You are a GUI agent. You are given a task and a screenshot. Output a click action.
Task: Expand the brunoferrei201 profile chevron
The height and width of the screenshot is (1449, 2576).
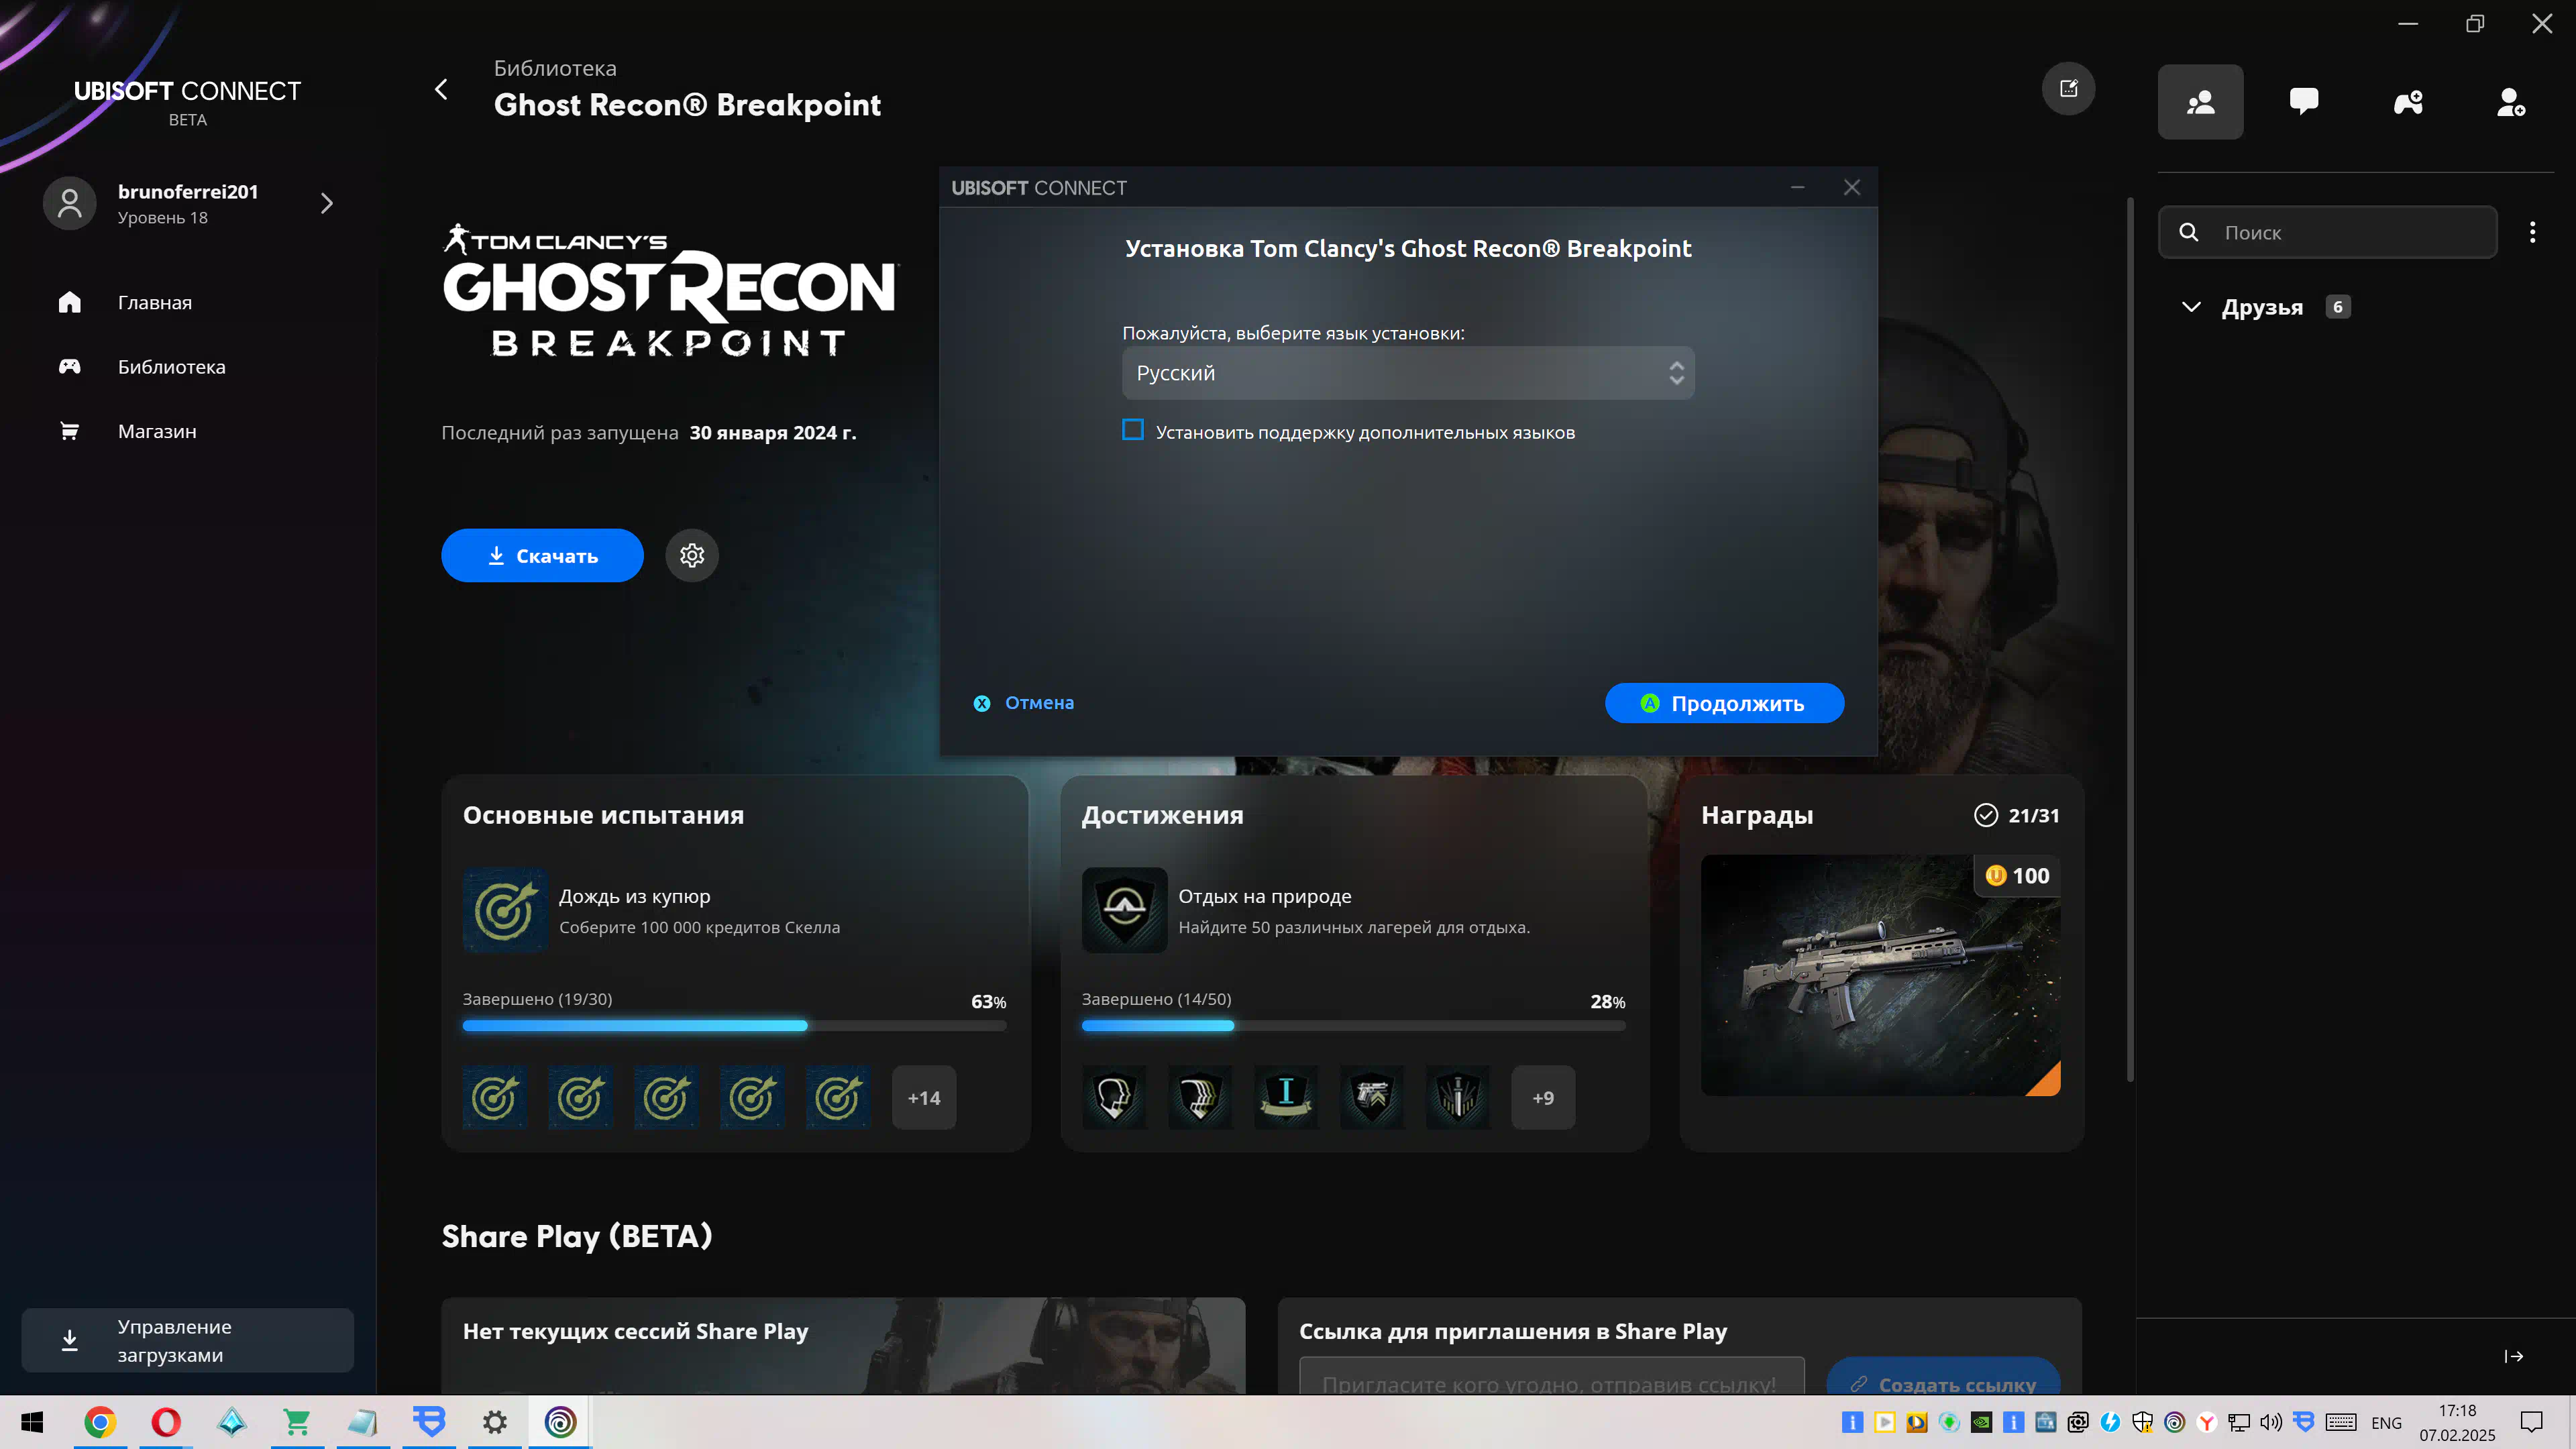pos(327,203)
